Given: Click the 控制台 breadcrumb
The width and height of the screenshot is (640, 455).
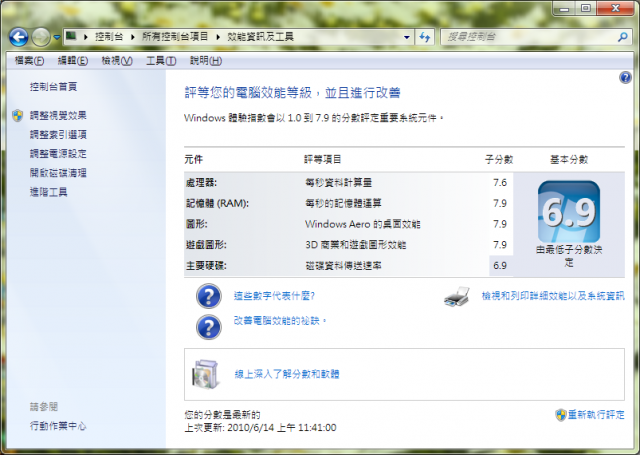Looking at the screenshot, I should click(x=109, y=37).
